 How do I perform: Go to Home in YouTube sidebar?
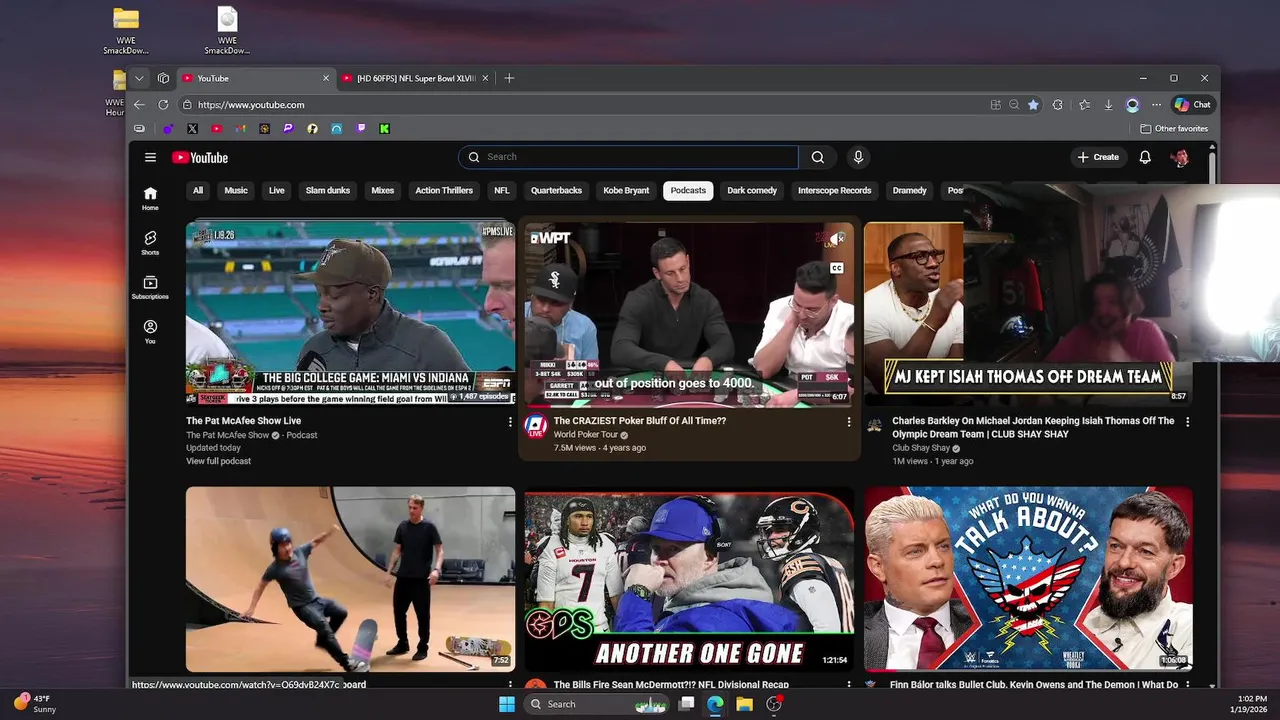(150, 198)
